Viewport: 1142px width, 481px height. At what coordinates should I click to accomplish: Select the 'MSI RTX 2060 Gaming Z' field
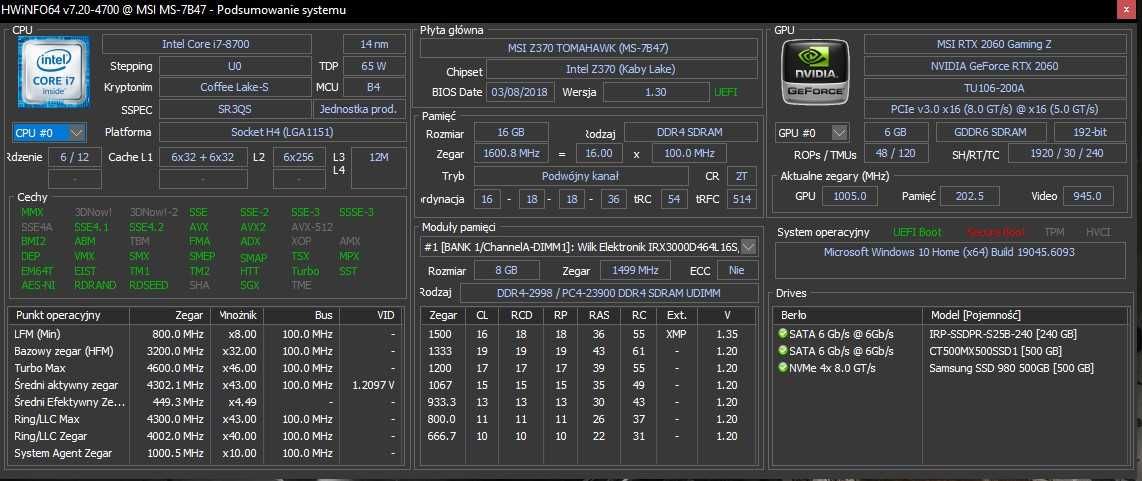993,44
